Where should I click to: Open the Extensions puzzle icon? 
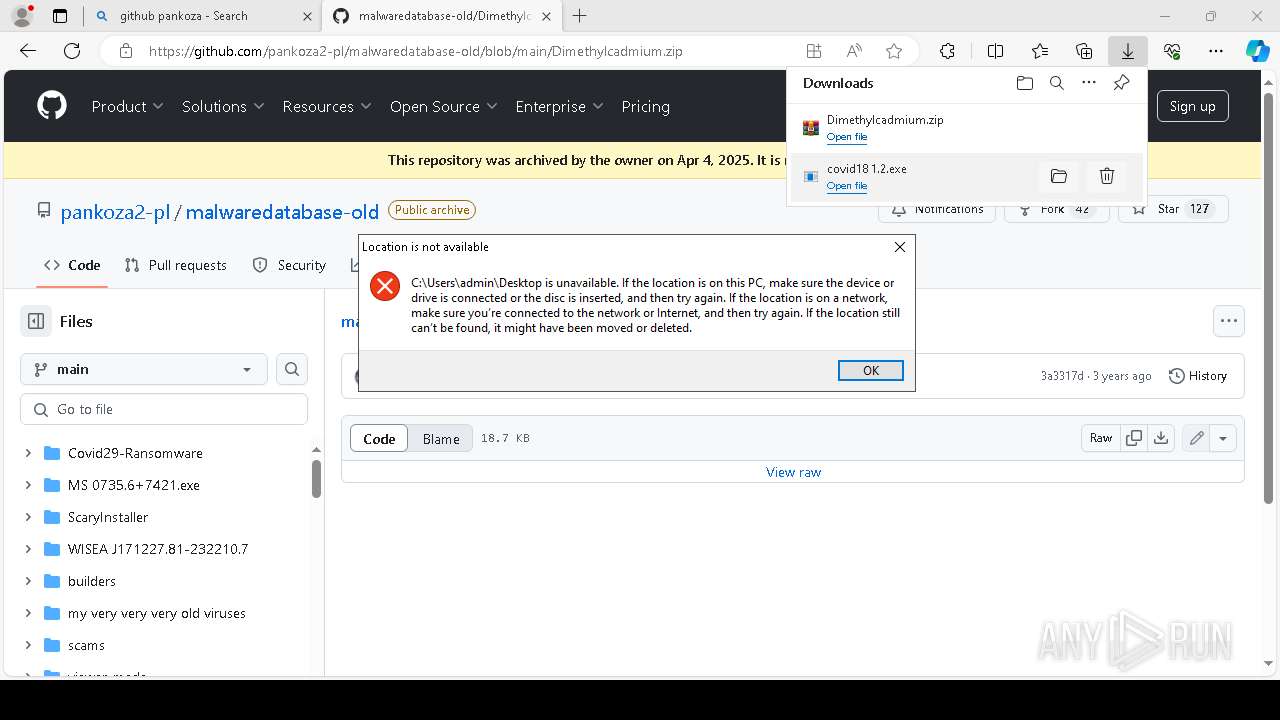coord(947,51)
